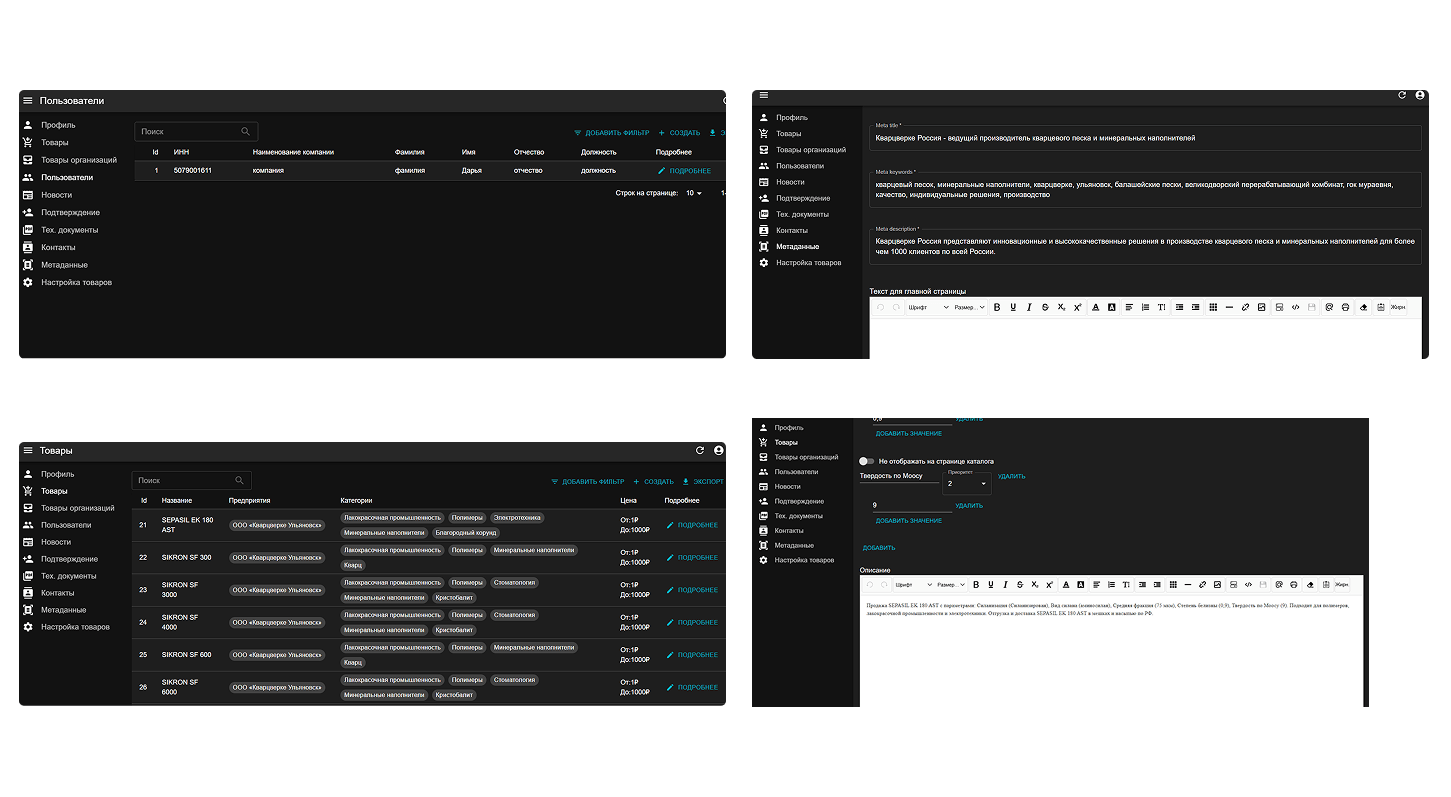The width and height of the screenshot is (1451, 797).
Task: Click СОЗДАТЬ in the Товары list
Action: [x=653, y=481]
